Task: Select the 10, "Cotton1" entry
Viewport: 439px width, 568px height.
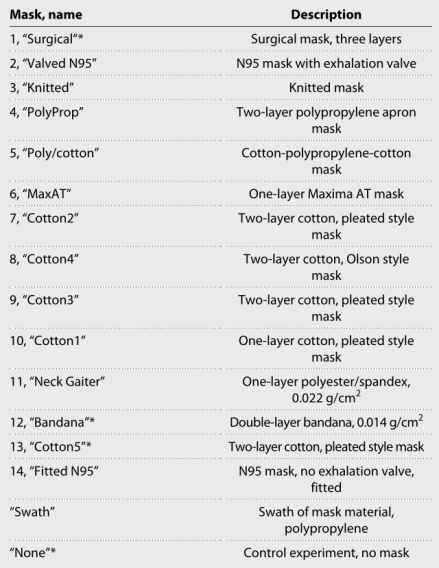Action: click(47, 341)
